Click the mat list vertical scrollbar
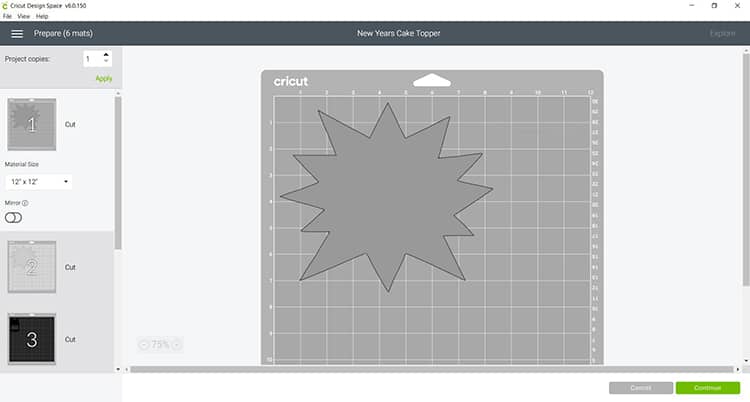This screenshot has width=750, height=402. [x=118, y=172]
